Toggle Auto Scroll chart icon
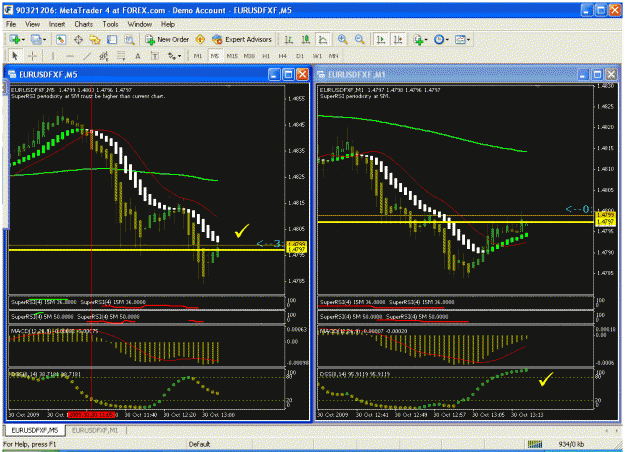 381,39
